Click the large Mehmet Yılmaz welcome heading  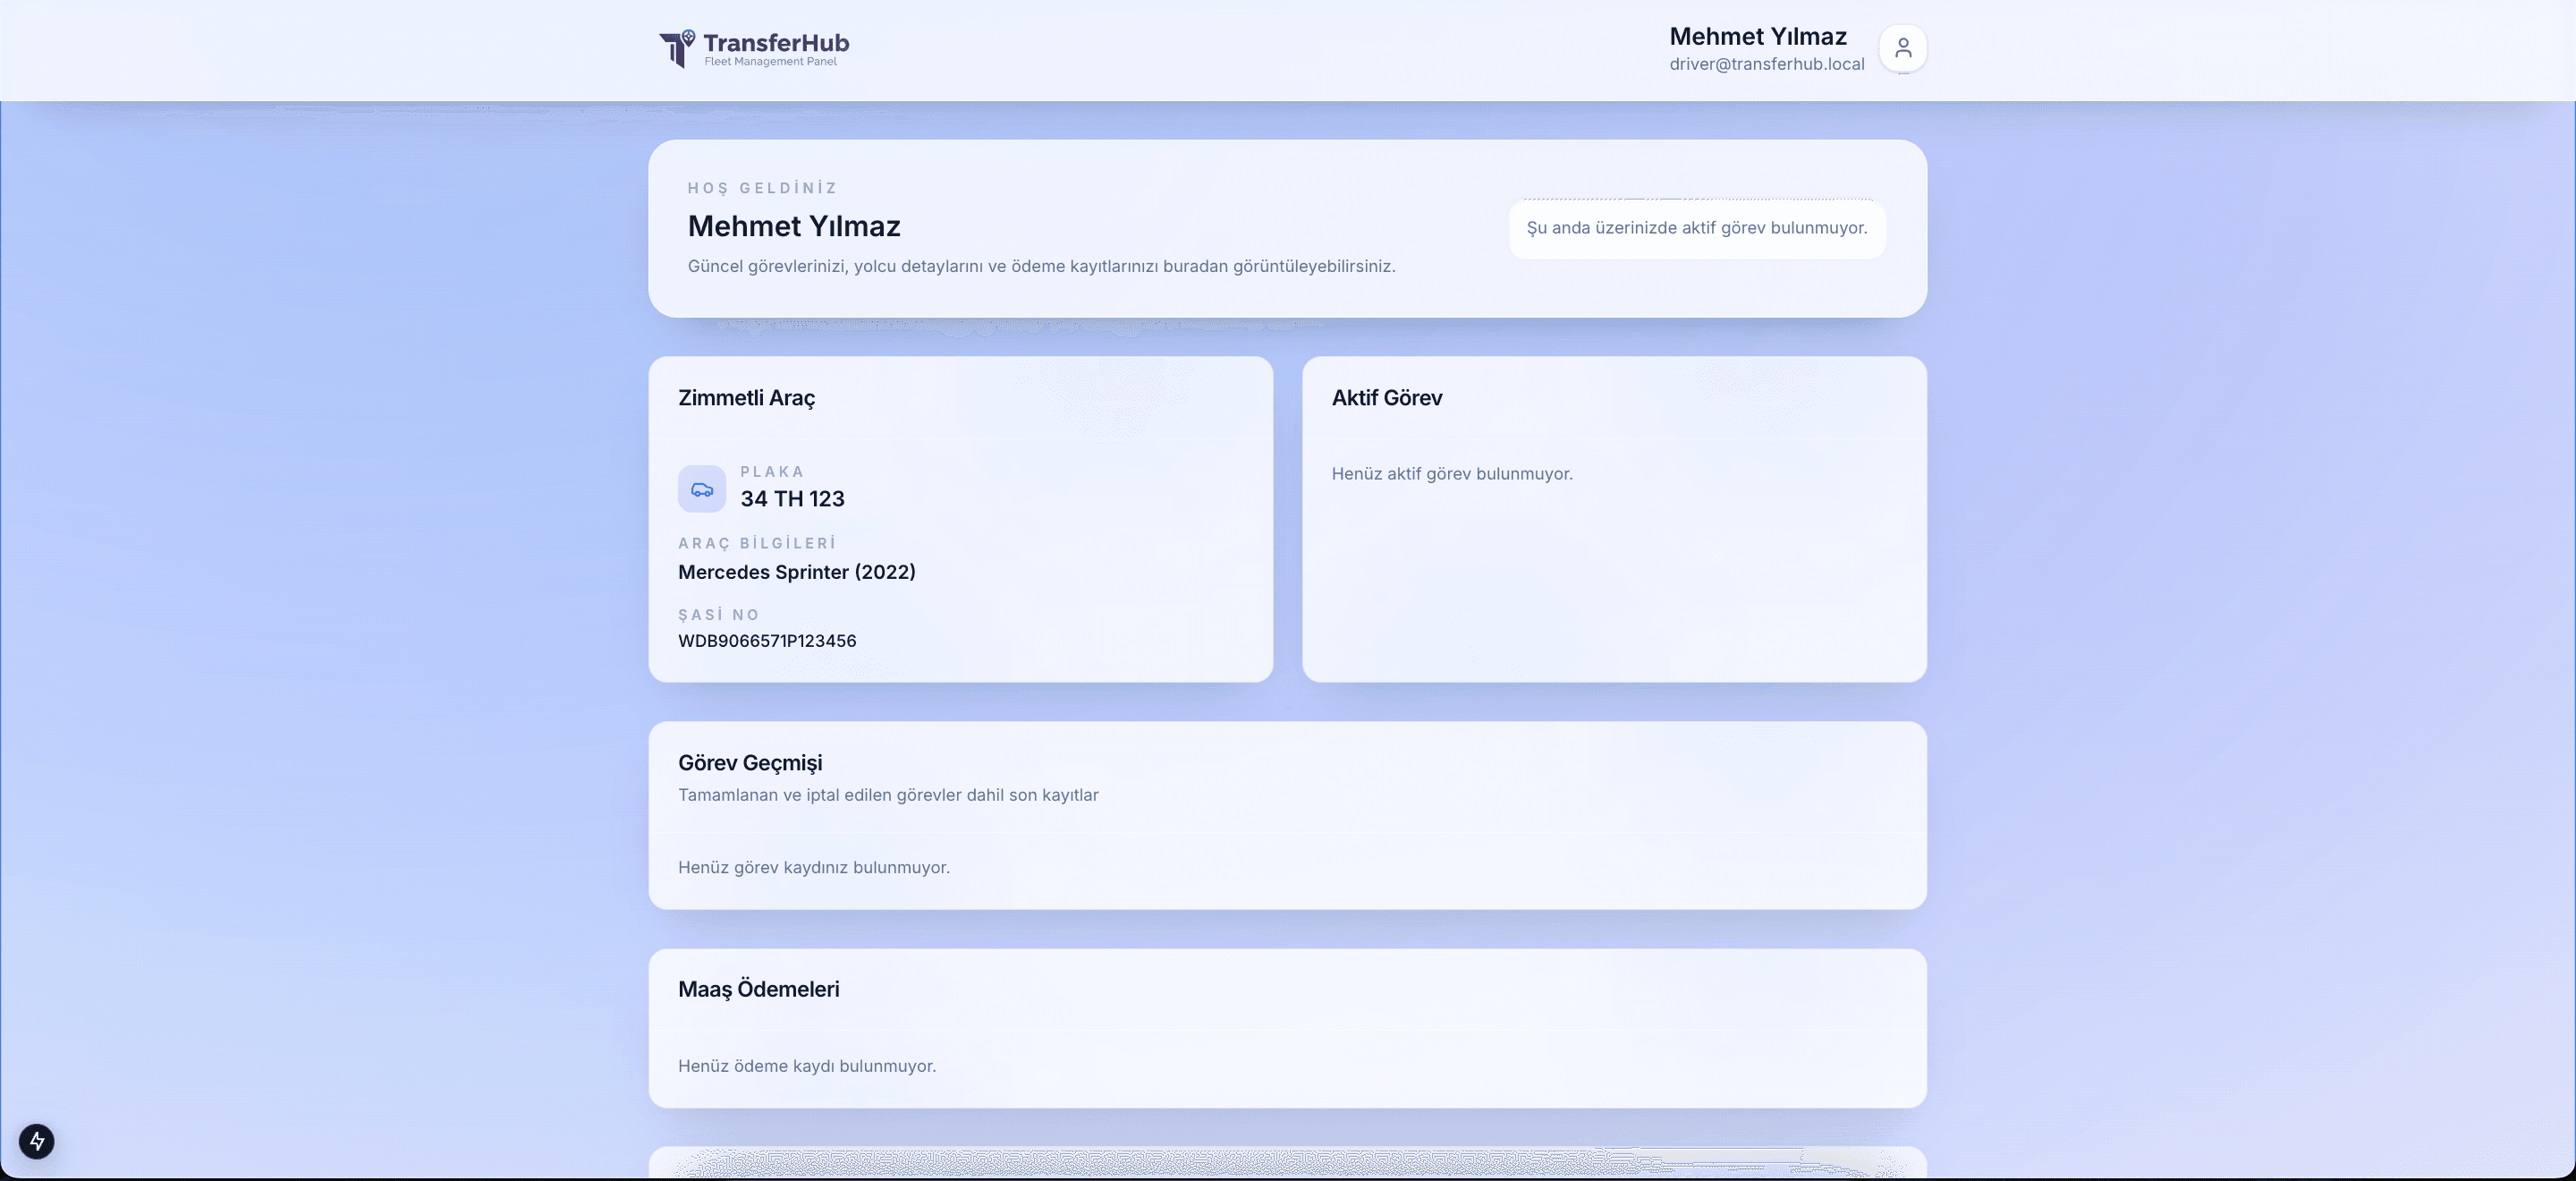[x=793, y=226]
